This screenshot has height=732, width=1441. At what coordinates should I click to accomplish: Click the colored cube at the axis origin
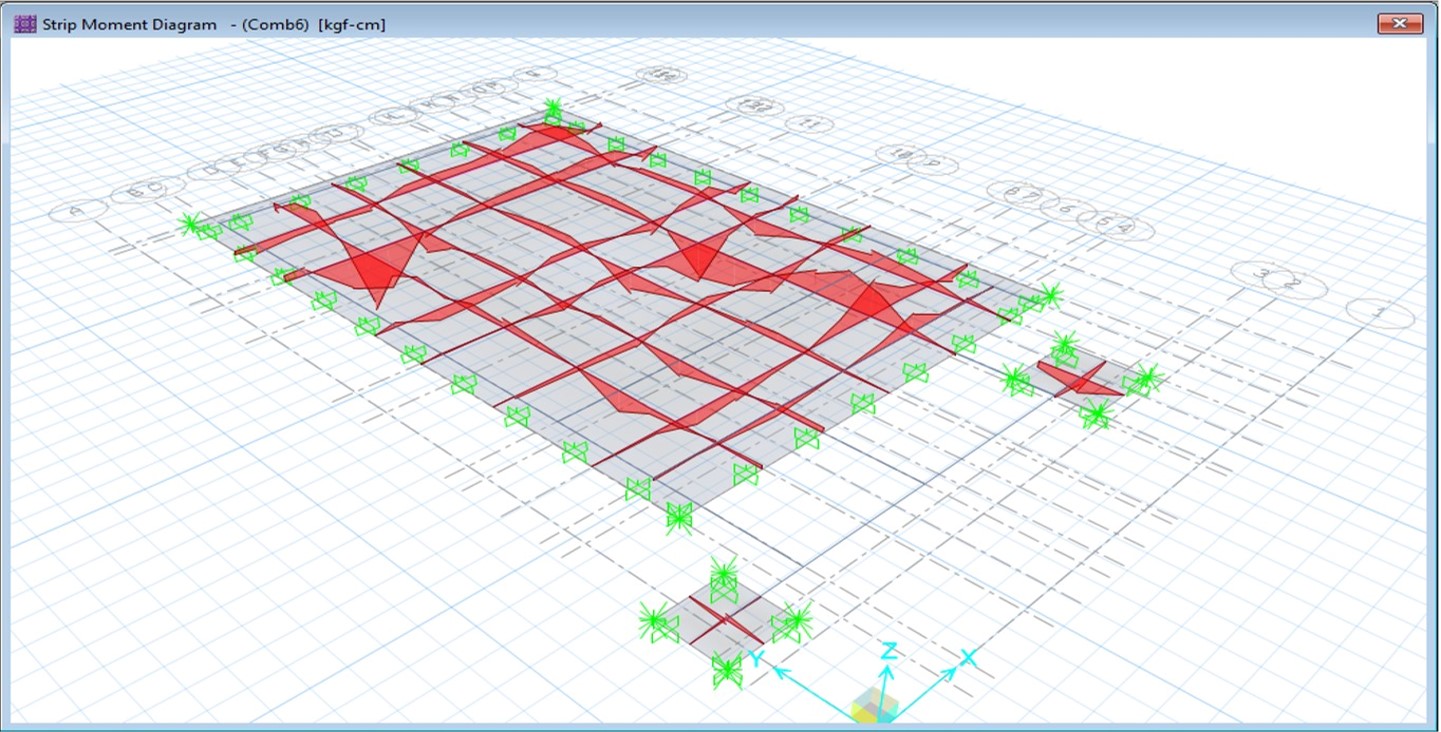875,705
